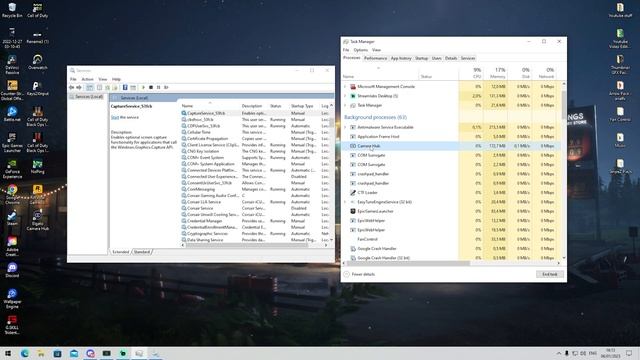Collapse Task Manager with Fewer details
Screen dimensions: 640x360
359,274
